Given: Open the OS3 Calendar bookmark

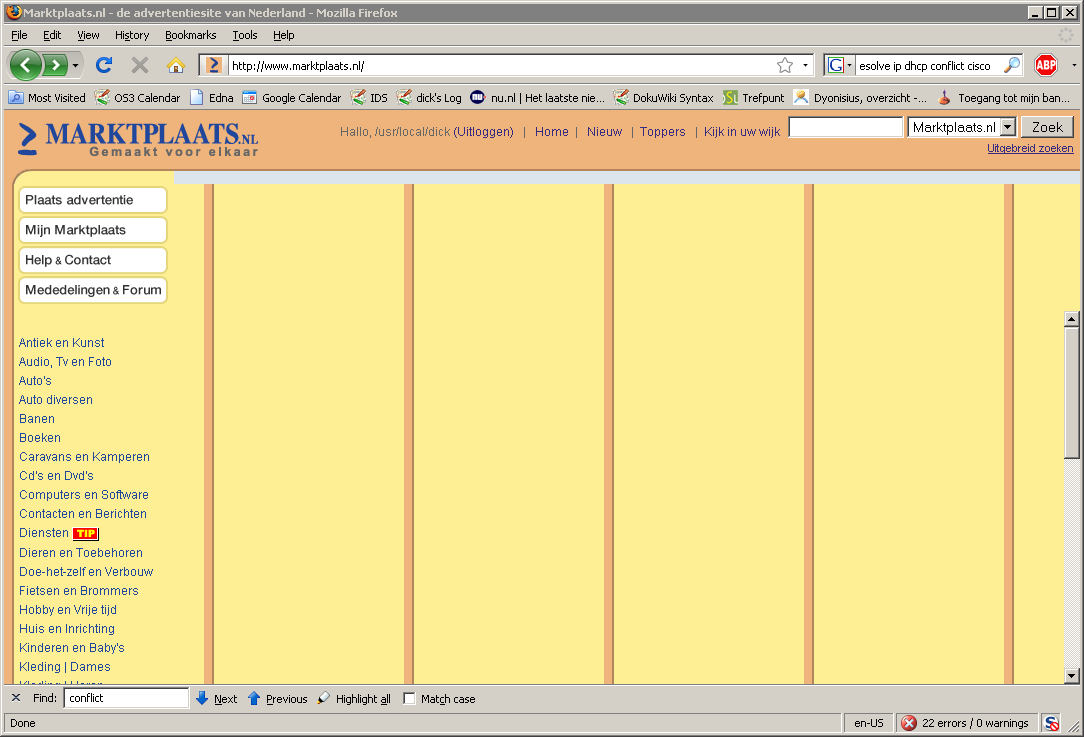Looking at the screenshot, I should click(138, 97).
